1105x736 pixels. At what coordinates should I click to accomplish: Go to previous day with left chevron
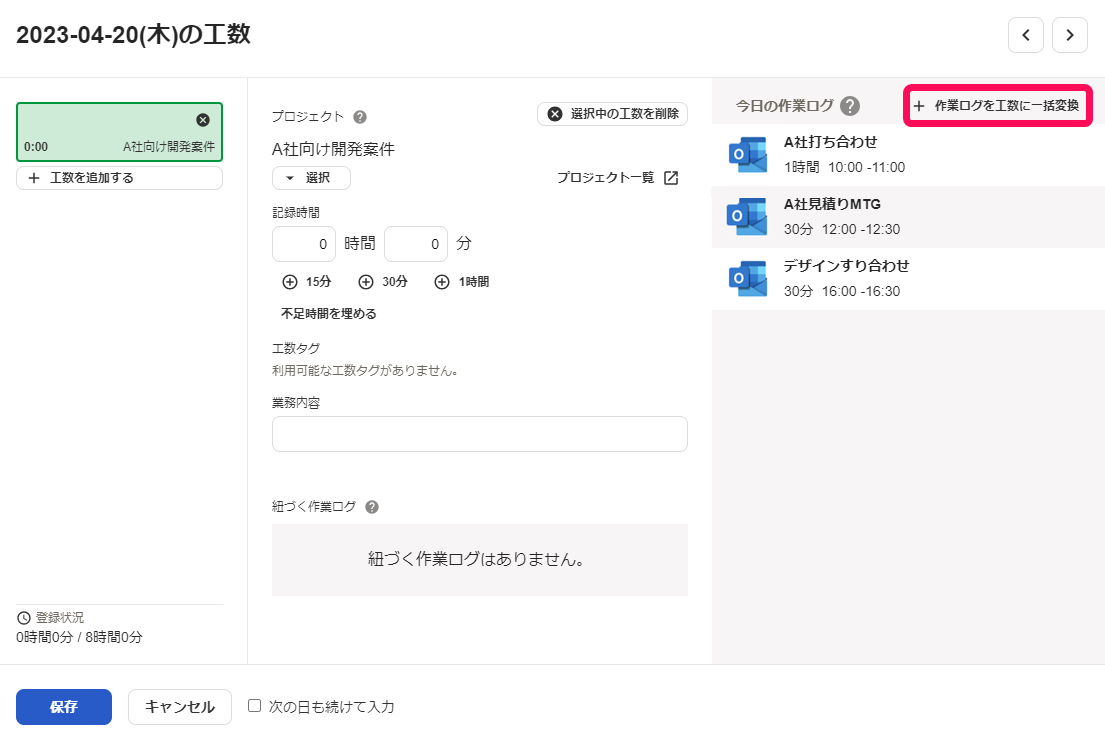pyautogui.click(x=1025, y=35)
